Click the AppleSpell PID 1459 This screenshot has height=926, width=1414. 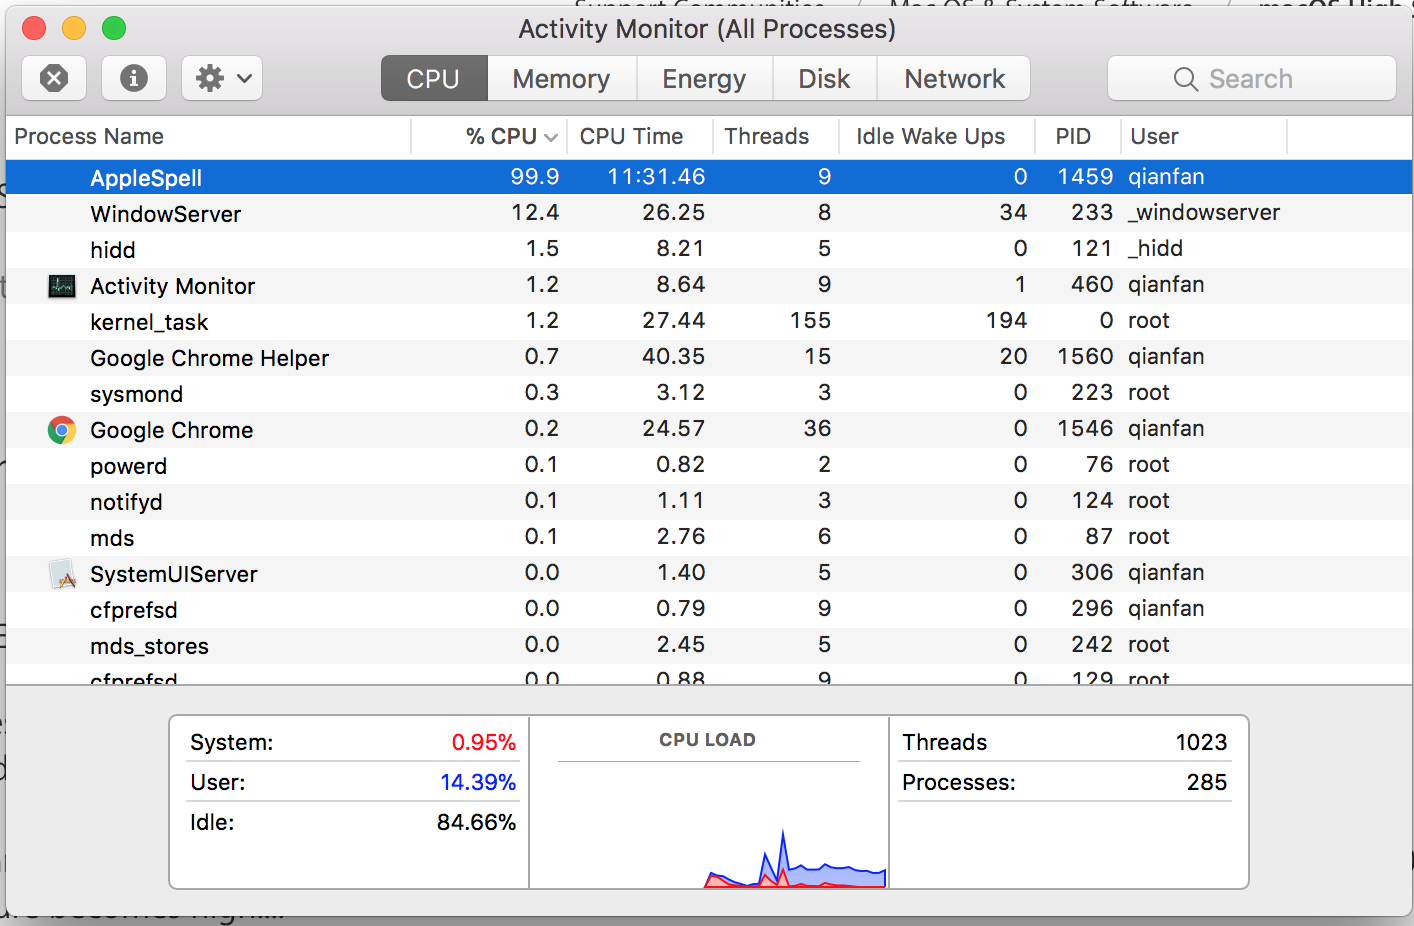1085,177
